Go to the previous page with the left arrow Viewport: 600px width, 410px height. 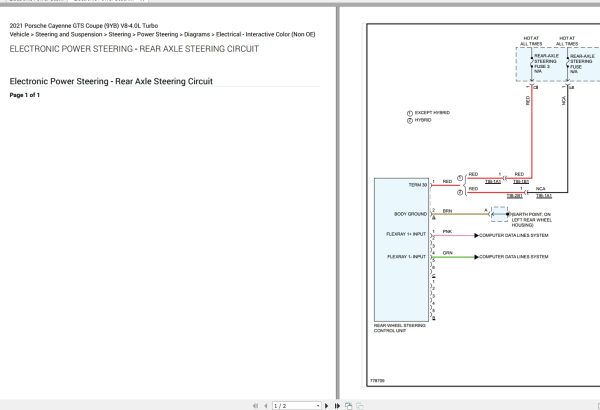pos(266,406)
